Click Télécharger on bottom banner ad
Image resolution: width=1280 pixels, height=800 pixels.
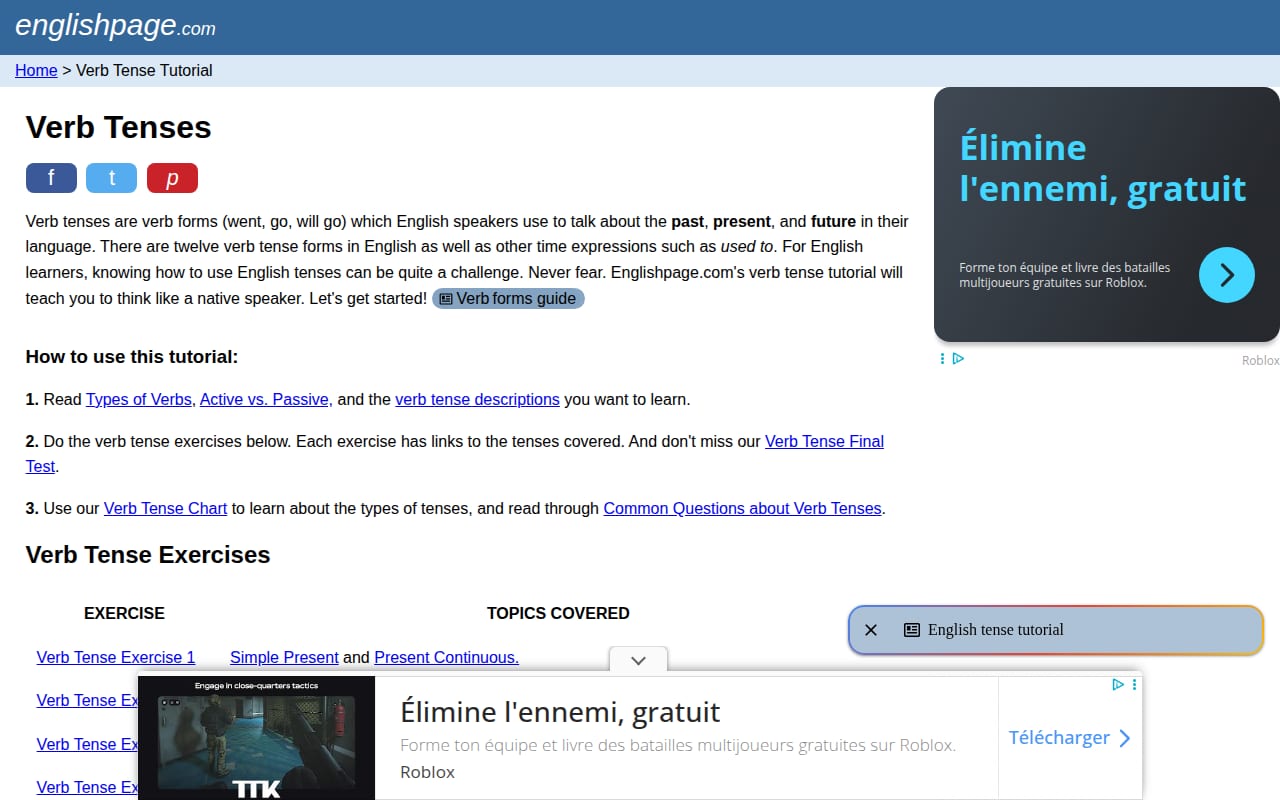point(1070,738)
